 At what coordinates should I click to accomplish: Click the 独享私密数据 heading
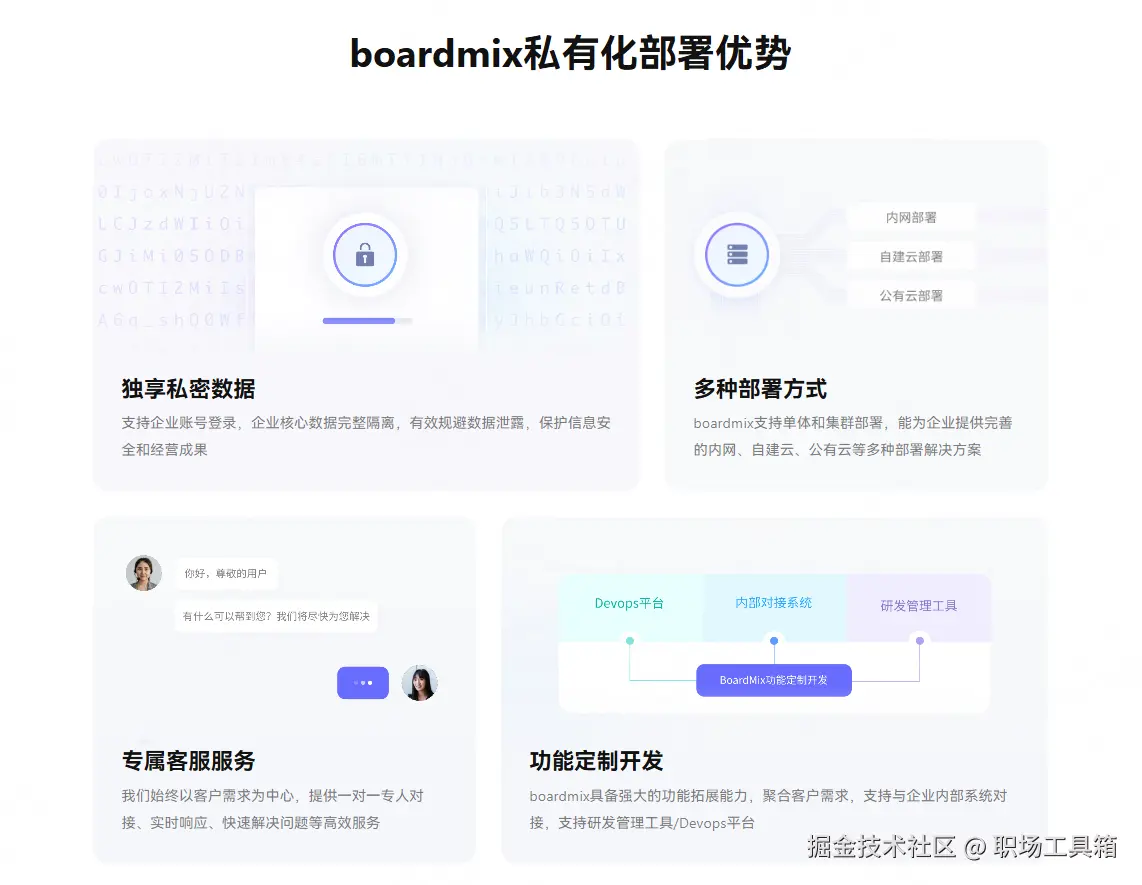click(189, 389)
